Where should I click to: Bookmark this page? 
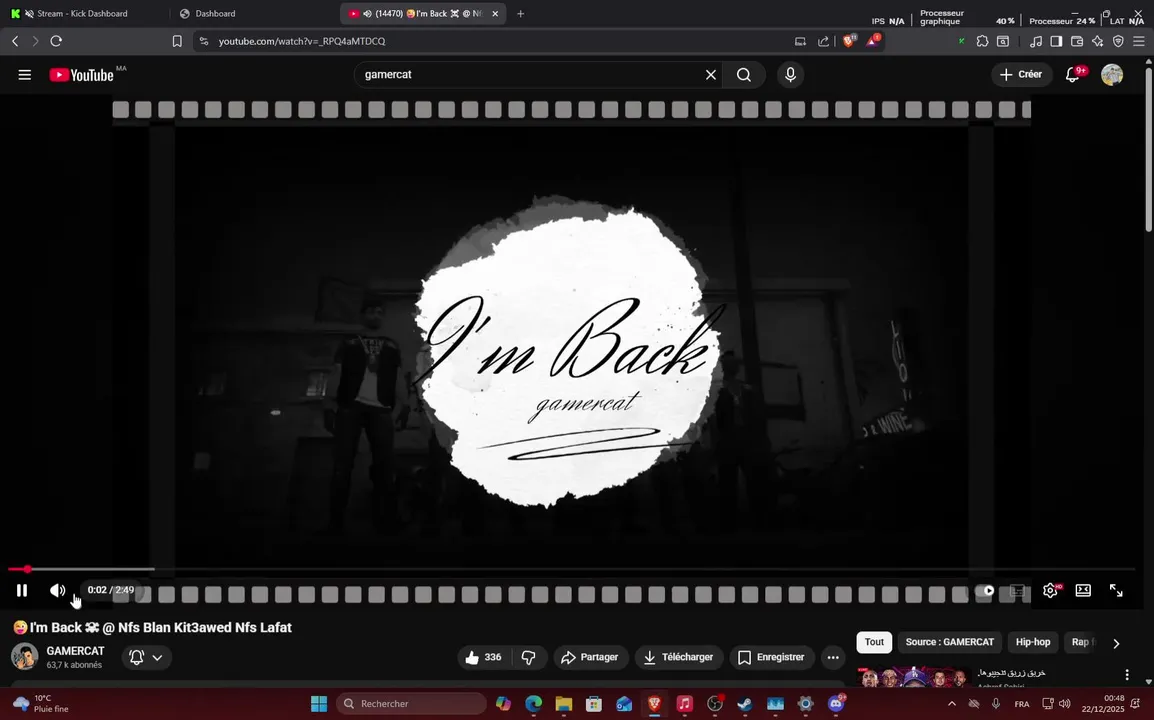coord(177,41)
